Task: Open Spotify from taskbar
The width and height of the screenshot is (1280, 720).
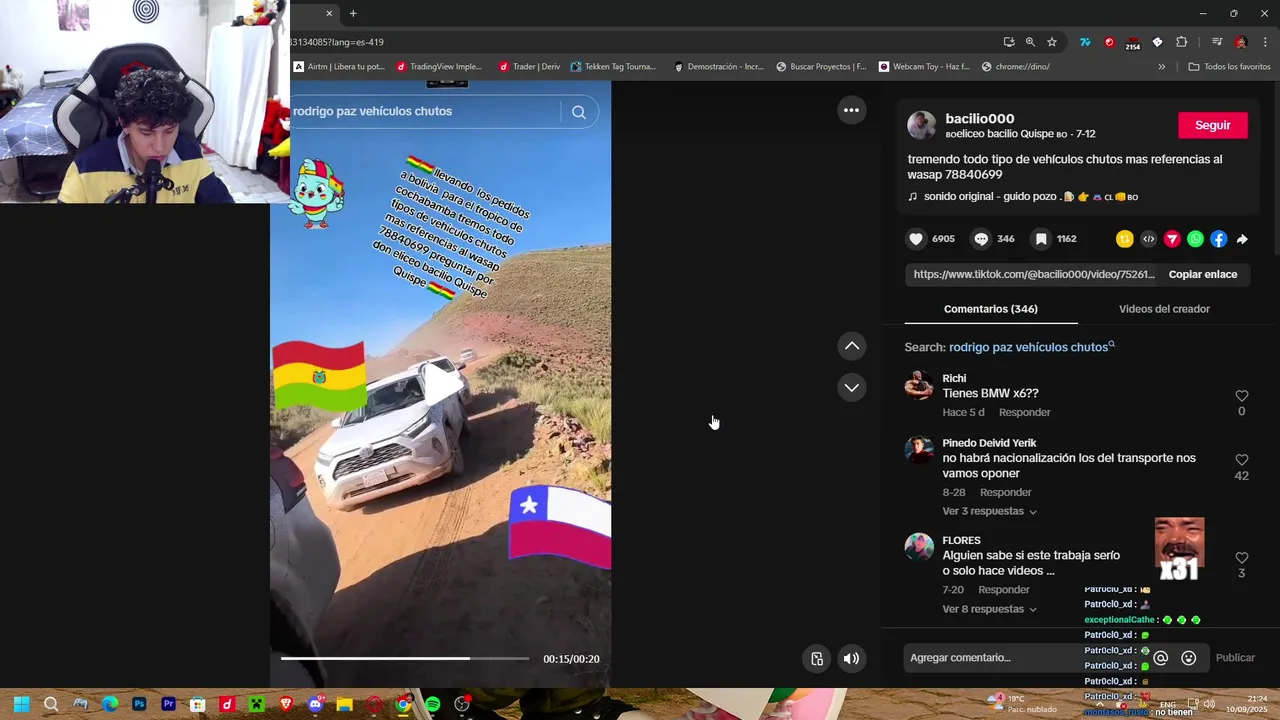Action: pos(432,704)
